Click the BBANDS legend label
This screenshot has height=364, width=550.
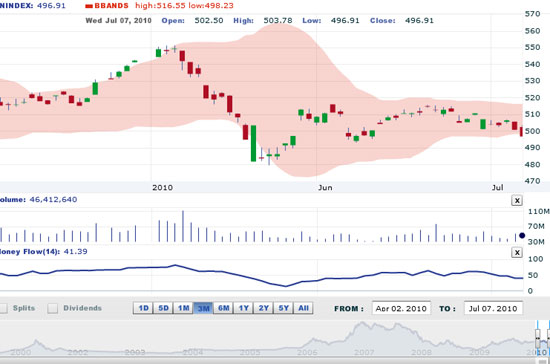[x=111, y=6]
